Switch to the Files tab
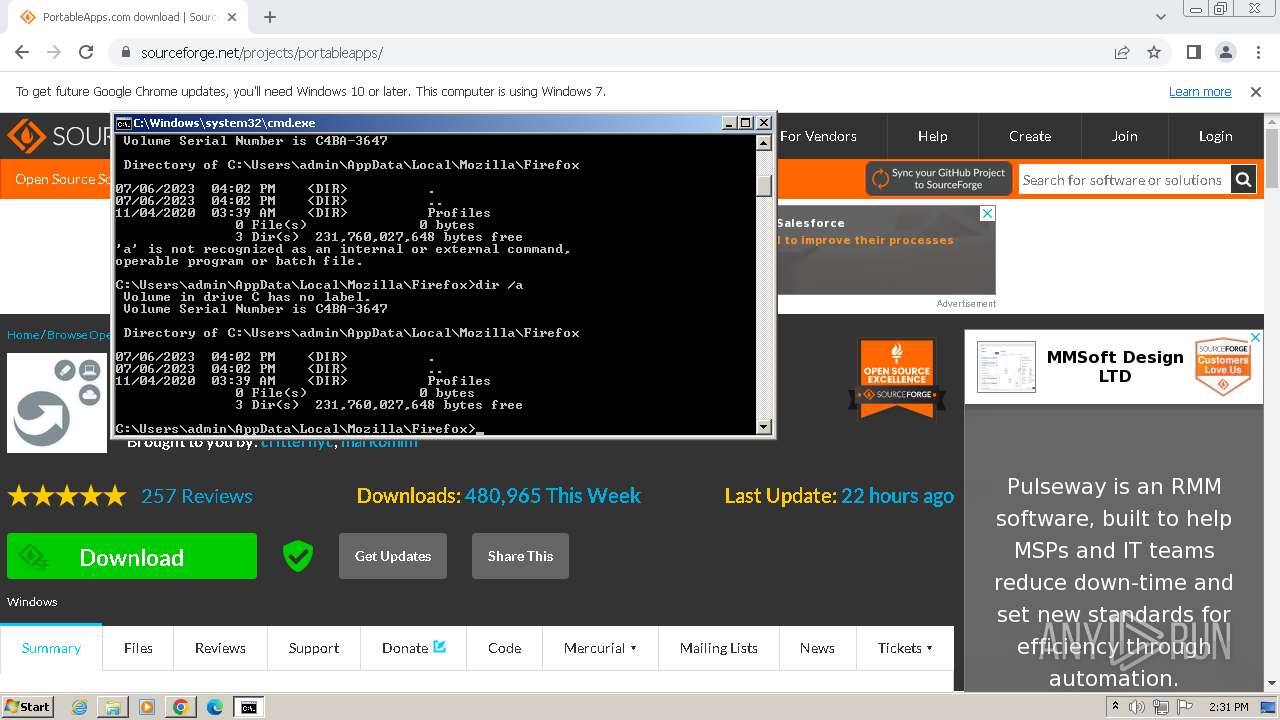Screen dimensions: 1280x720 pyautogui.click(x=138, y=648)
